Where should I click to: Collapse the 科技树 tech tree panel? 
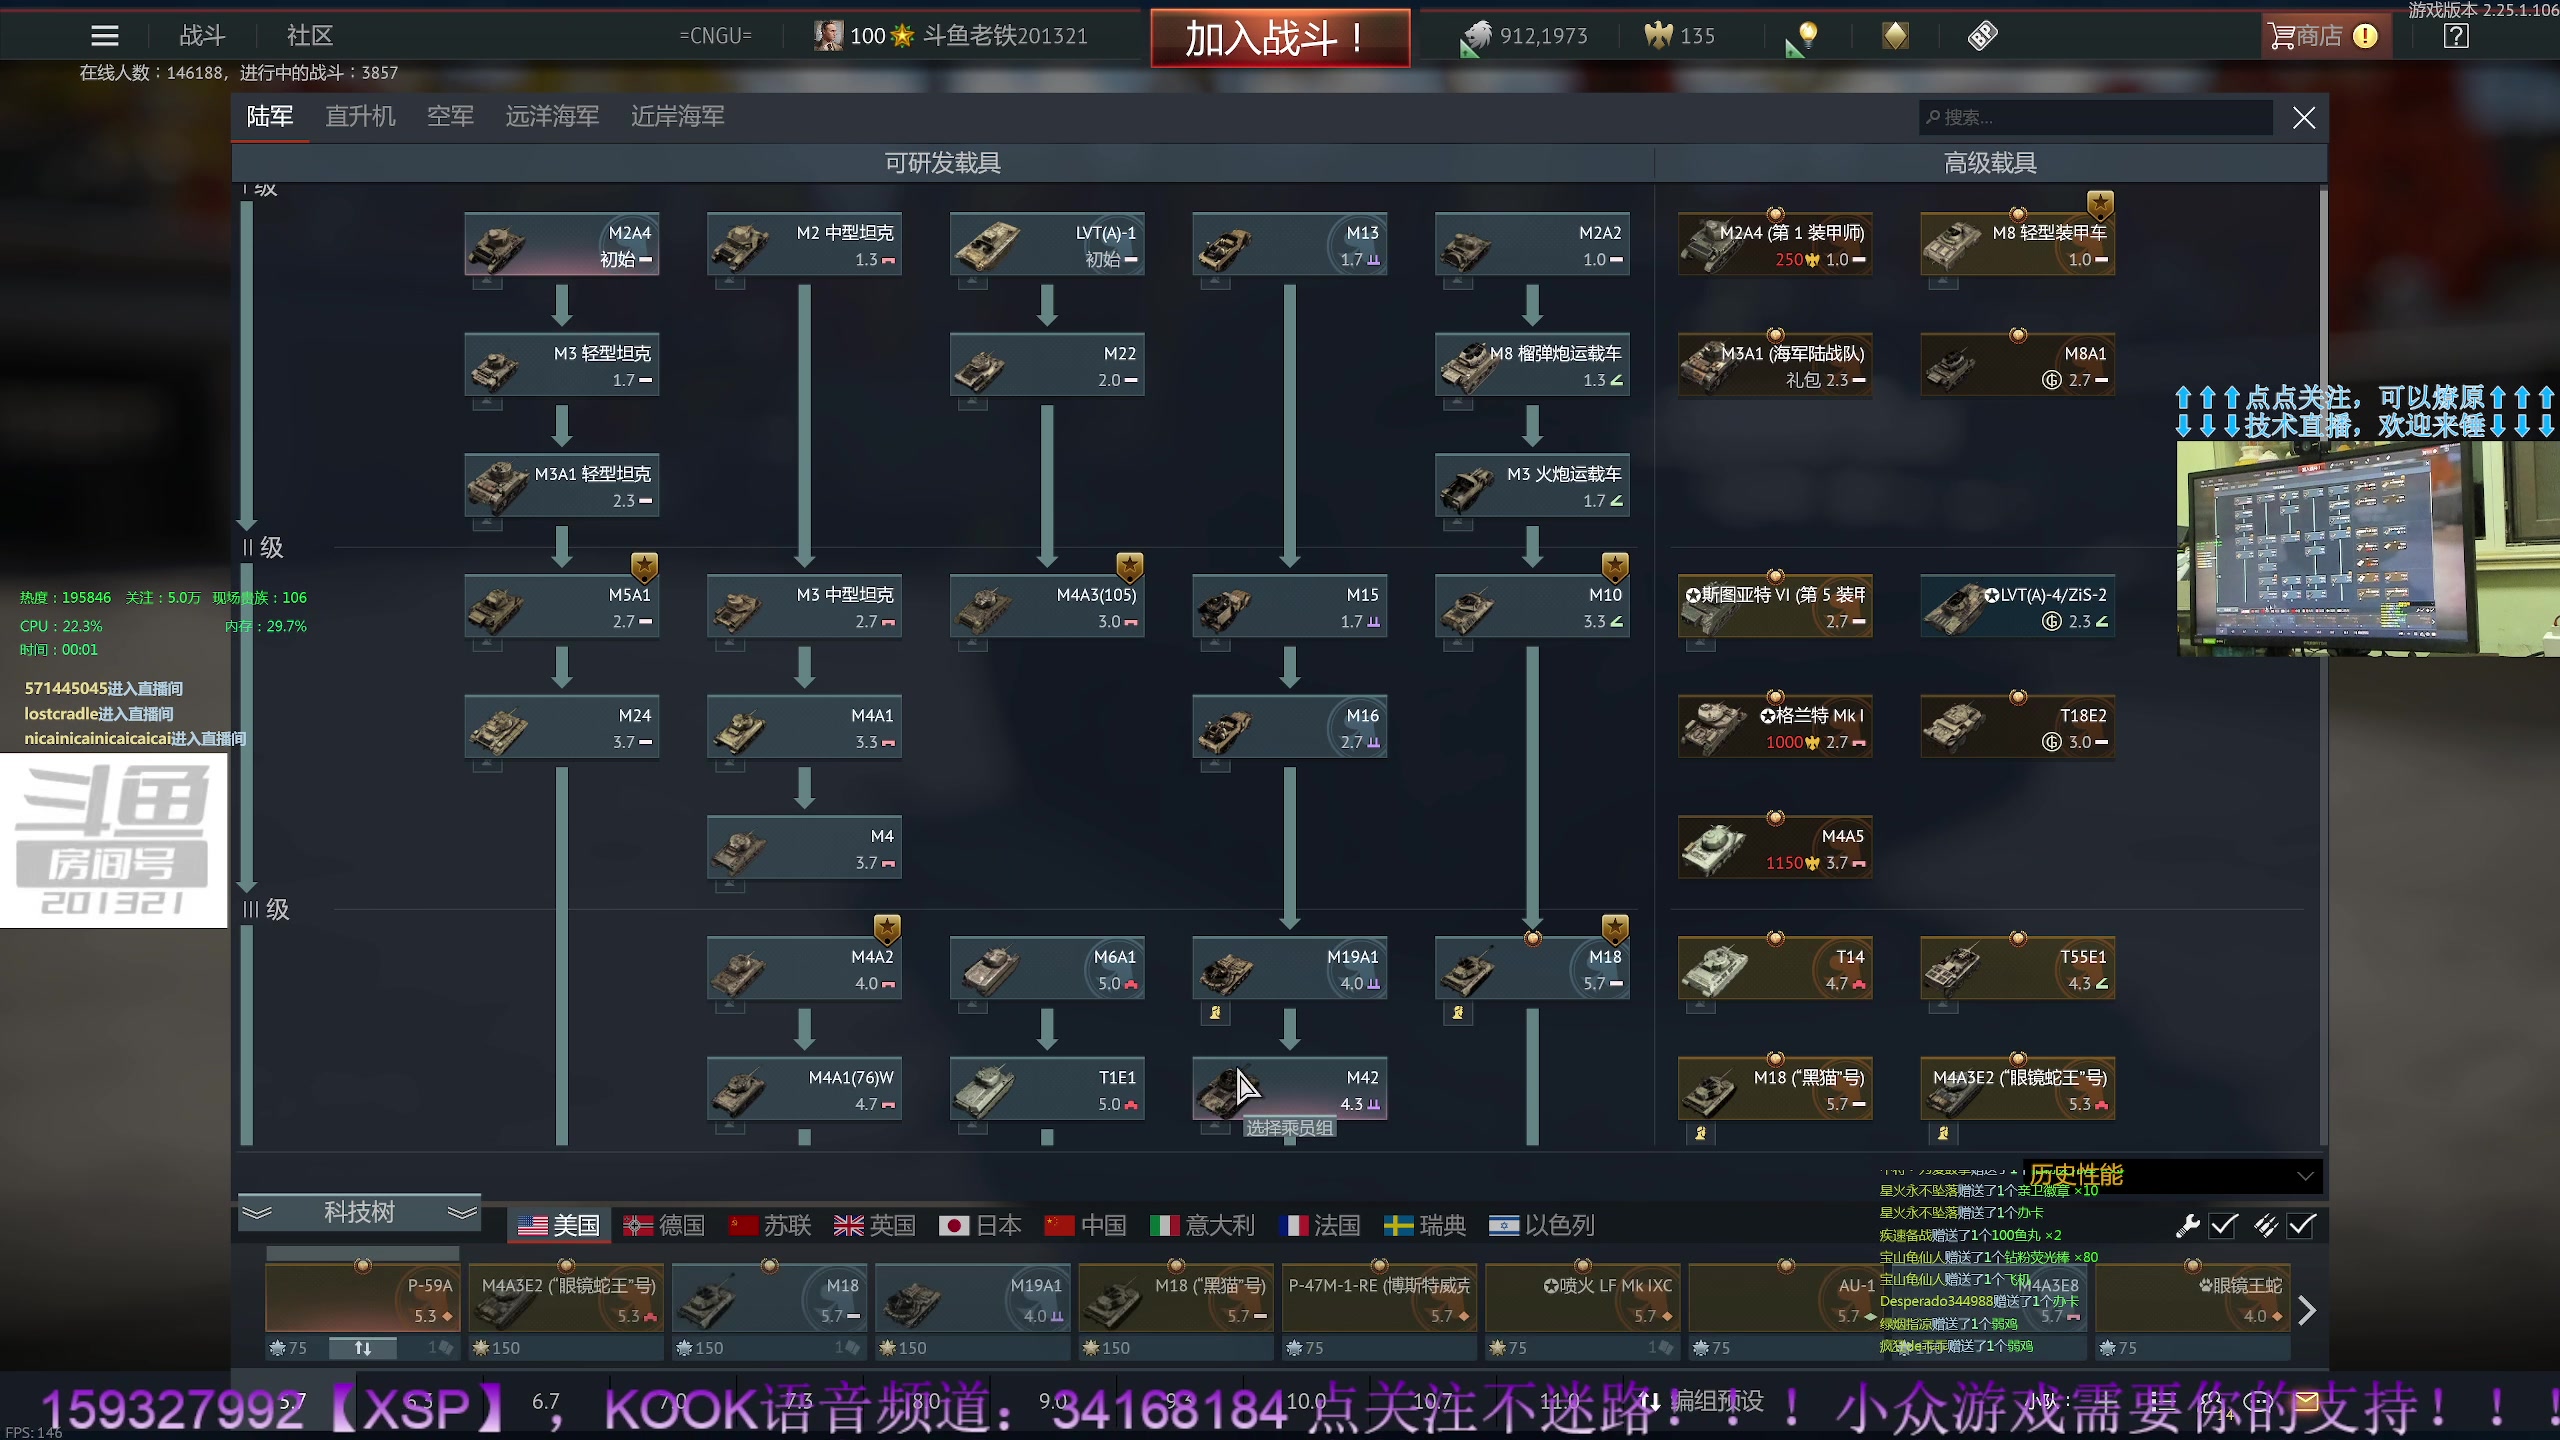[359, 1212]
